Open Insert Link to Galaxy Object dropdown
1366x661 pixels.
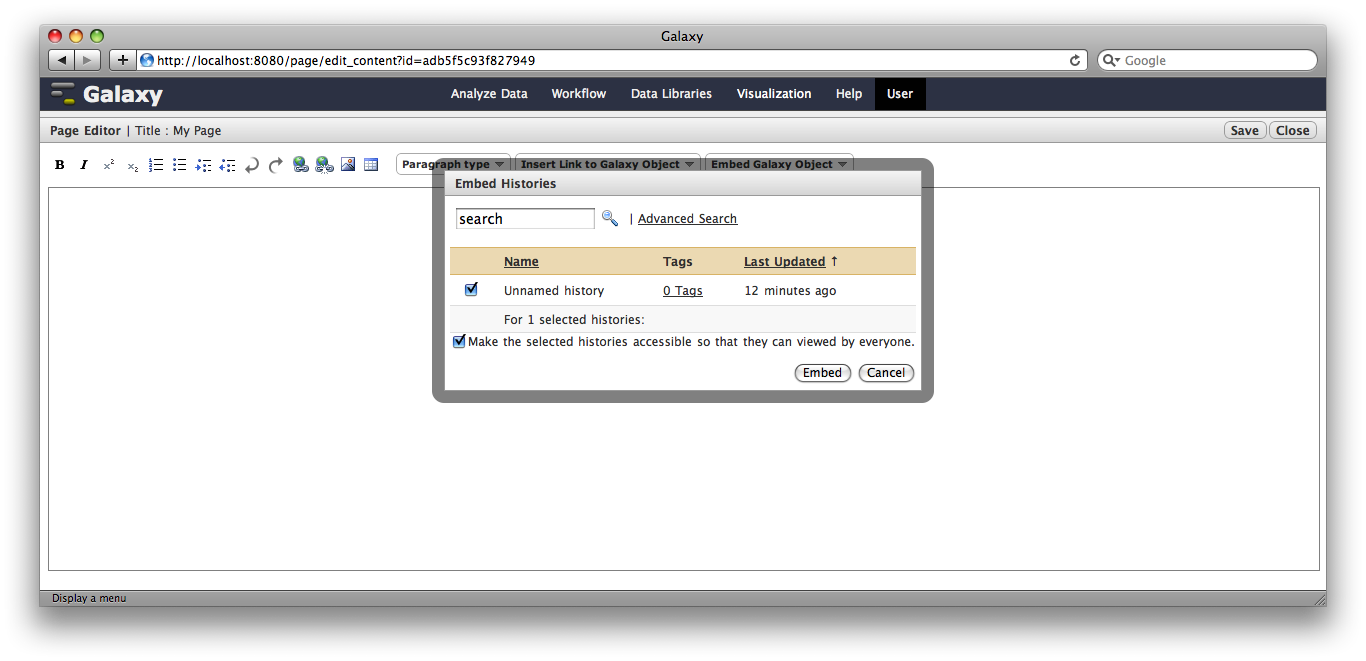[x=607, y=164]
